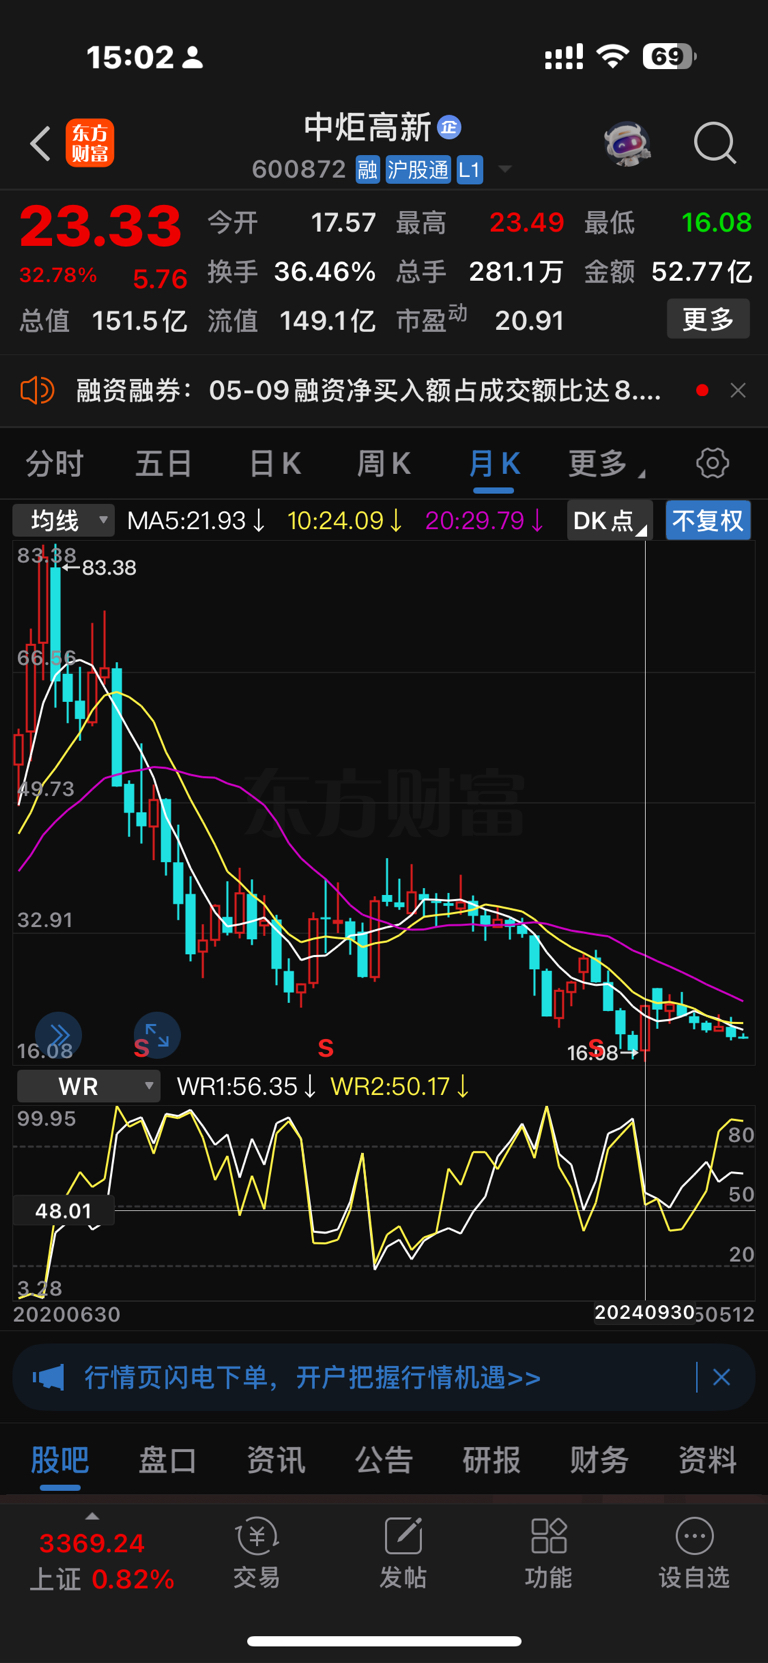
Task: Switch to the 资讯 tab
Action: [276, 1460]
